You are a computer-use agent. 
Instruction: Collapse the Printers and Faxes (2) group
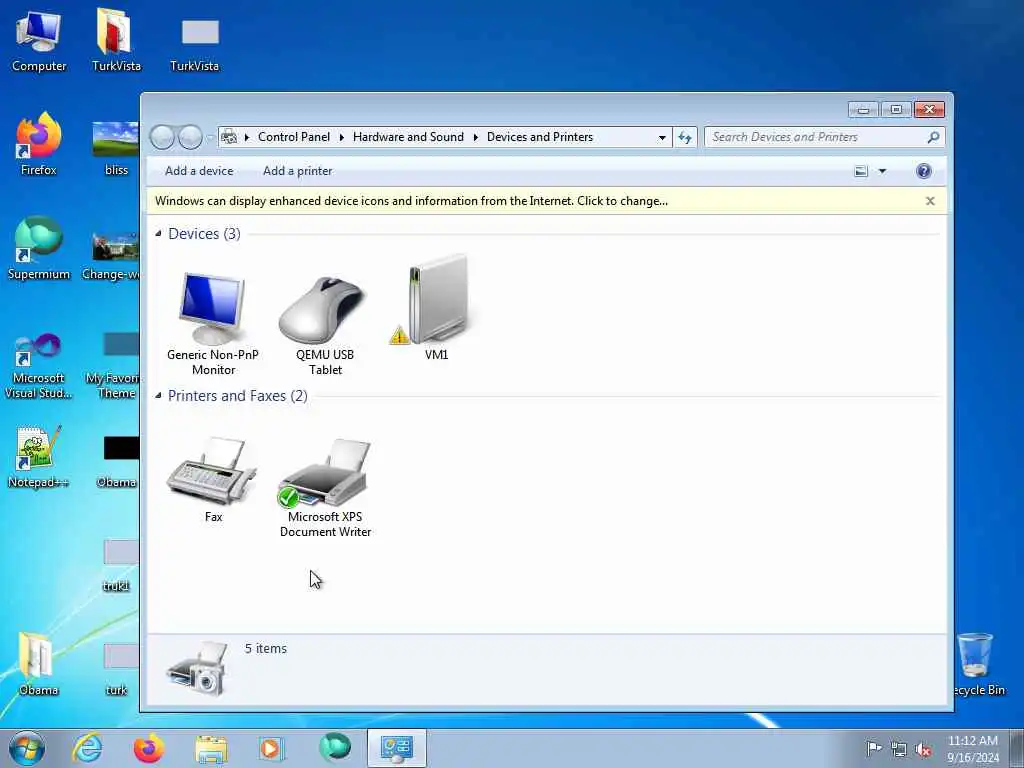158,395
